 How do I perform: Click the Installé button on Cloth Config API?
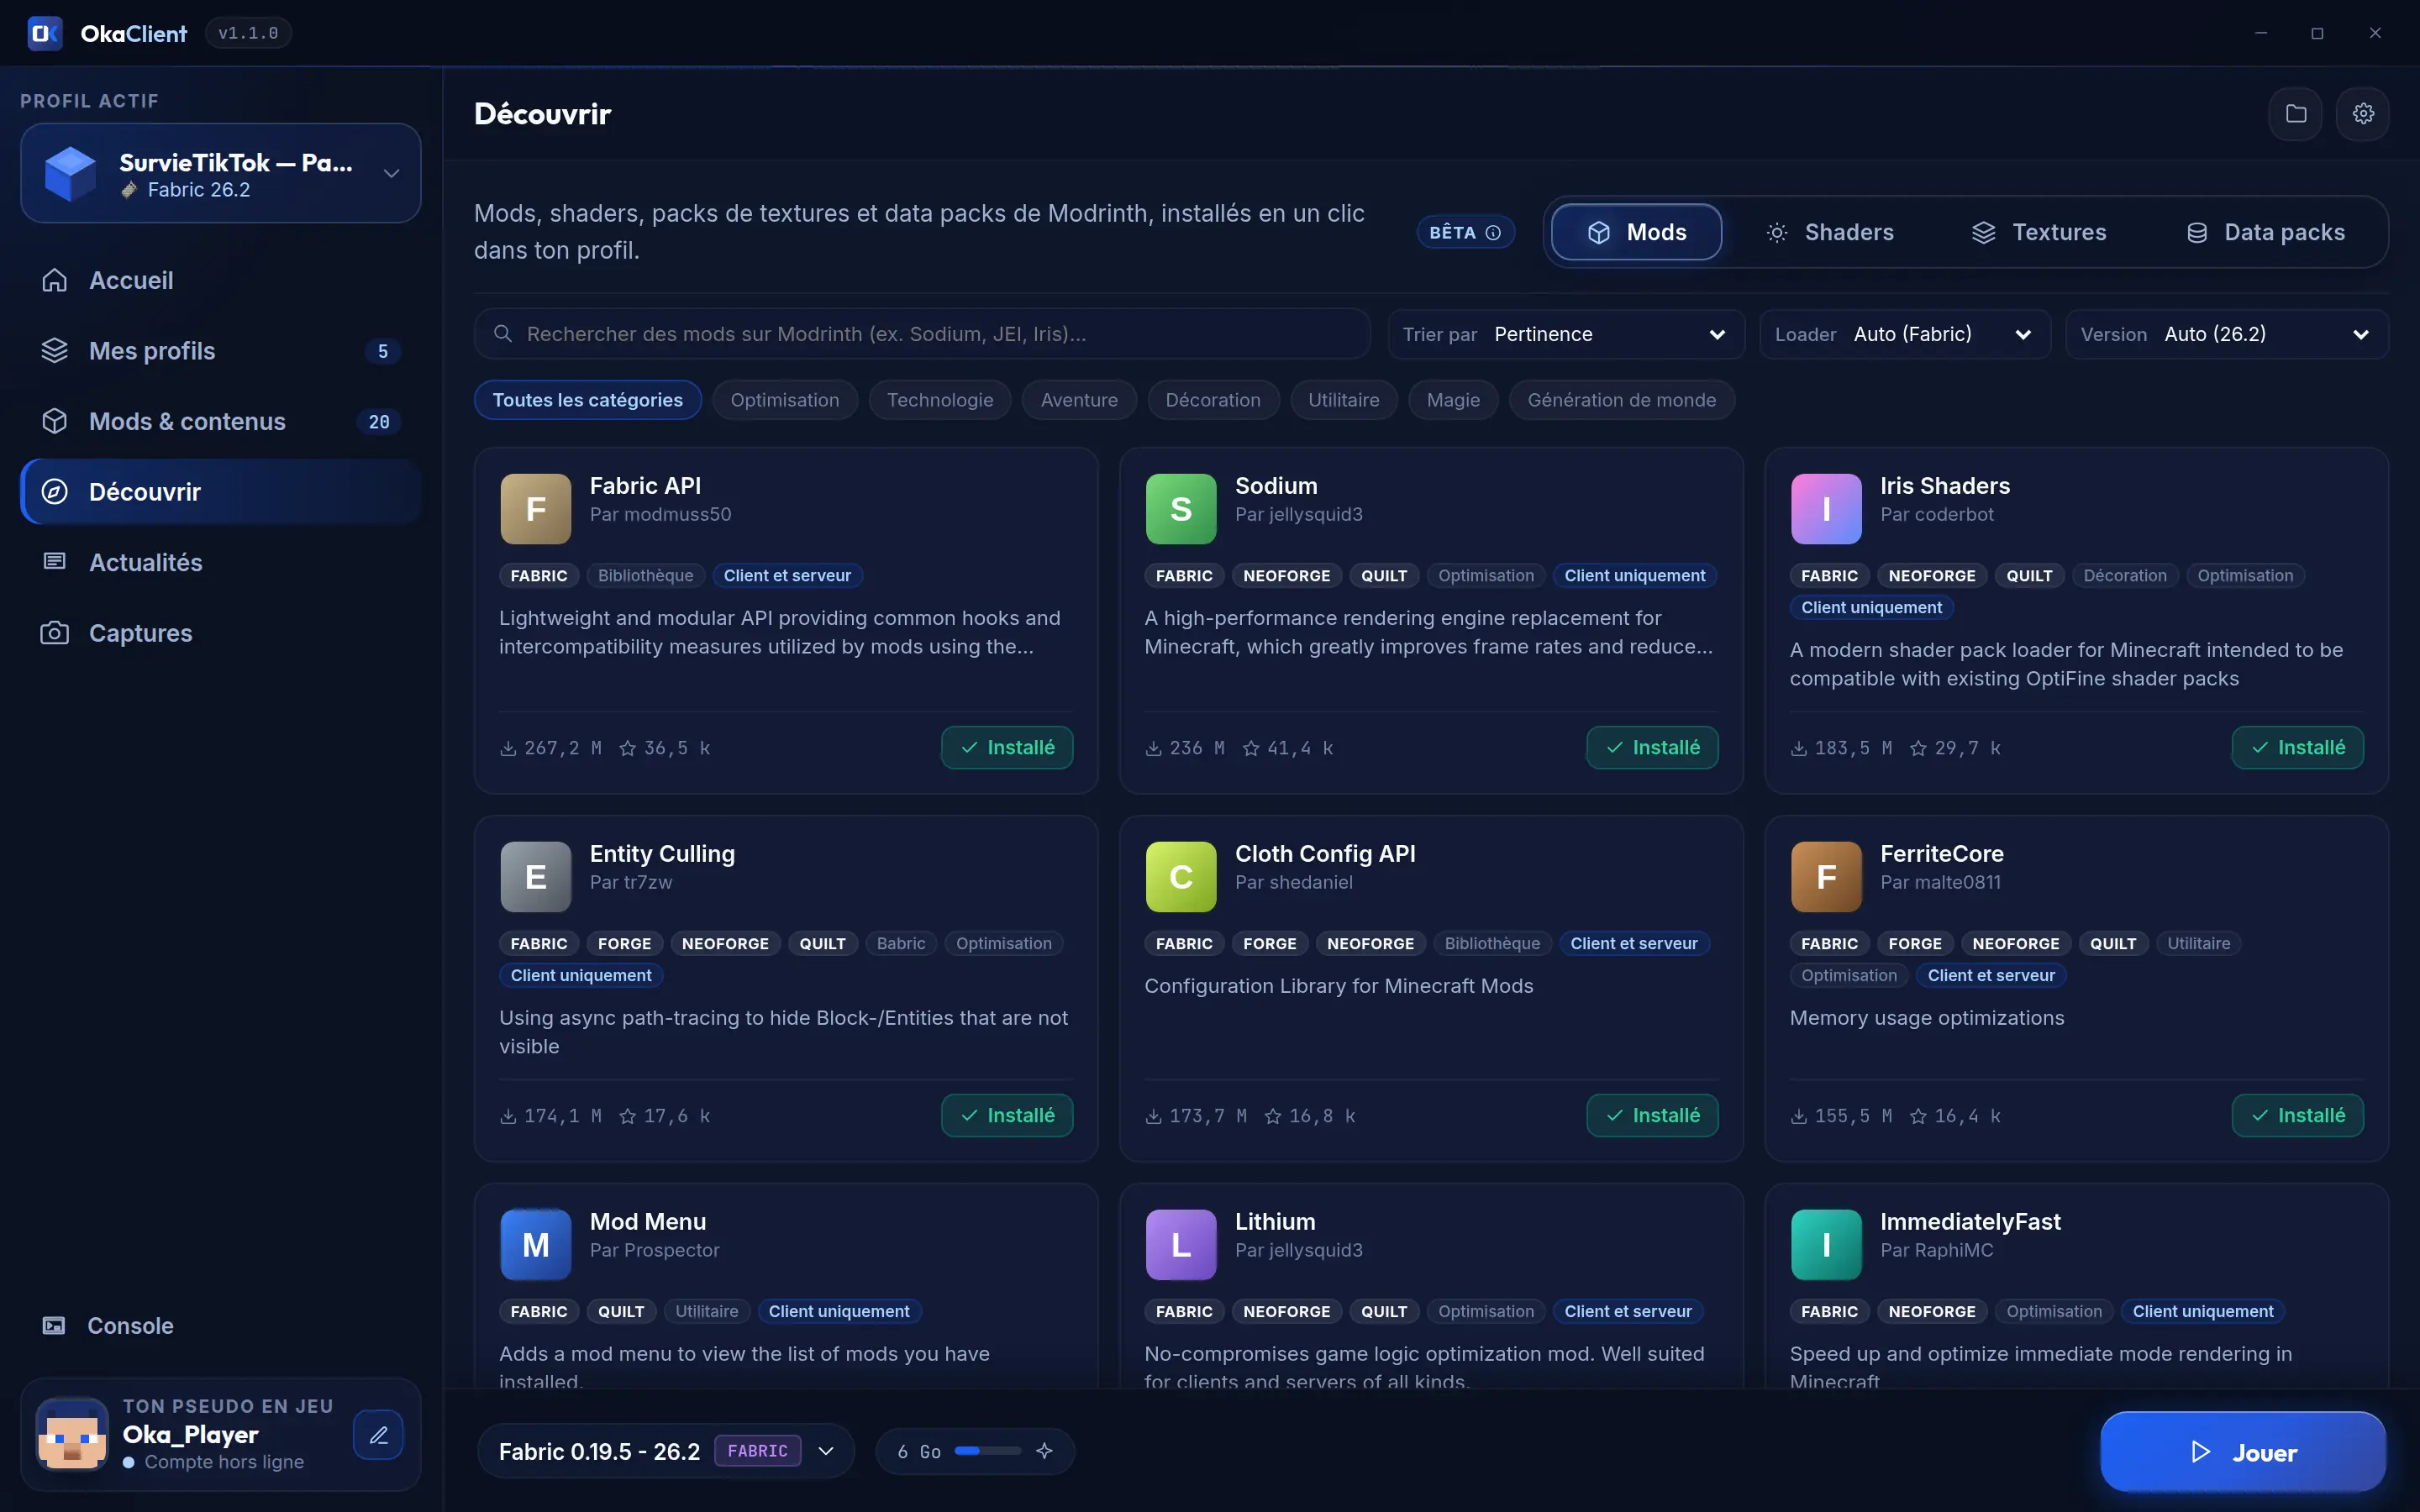(1652, 1115)
